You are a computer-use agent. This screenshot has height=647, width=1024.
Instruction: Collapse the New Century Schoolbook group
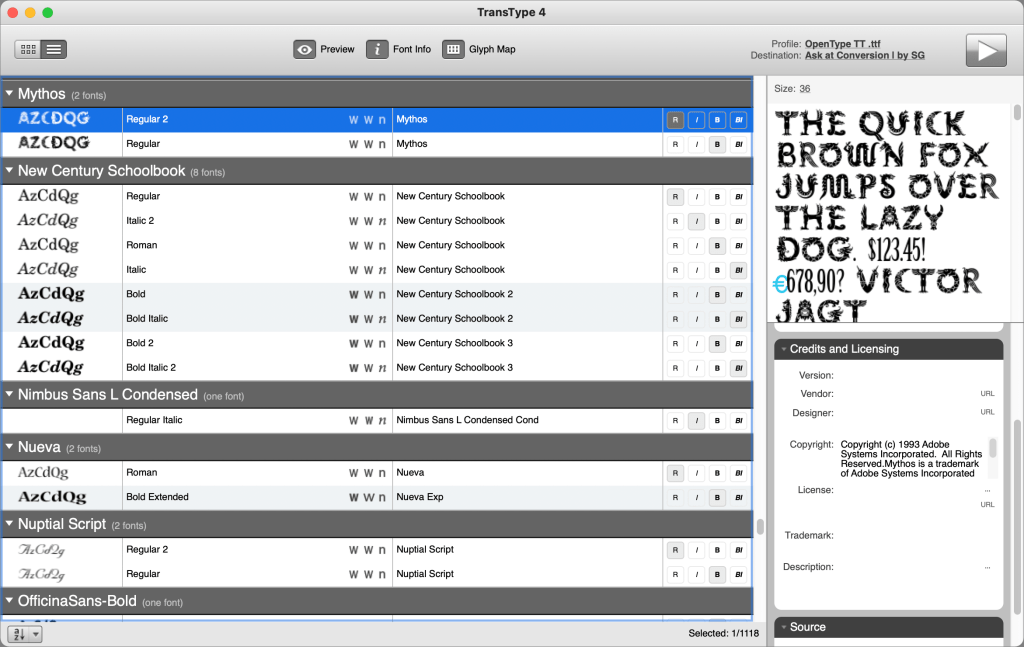(9, 170)
